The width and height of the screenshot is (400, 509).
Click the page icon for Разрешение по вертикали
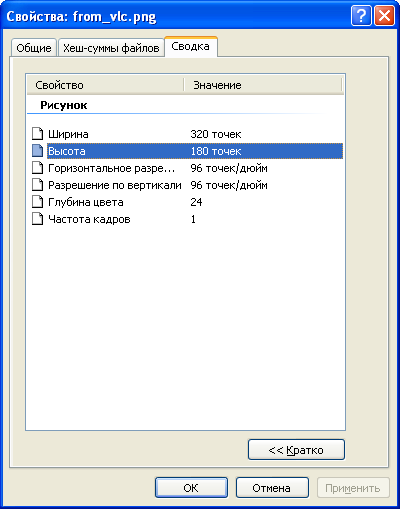(x=37, y=185)
